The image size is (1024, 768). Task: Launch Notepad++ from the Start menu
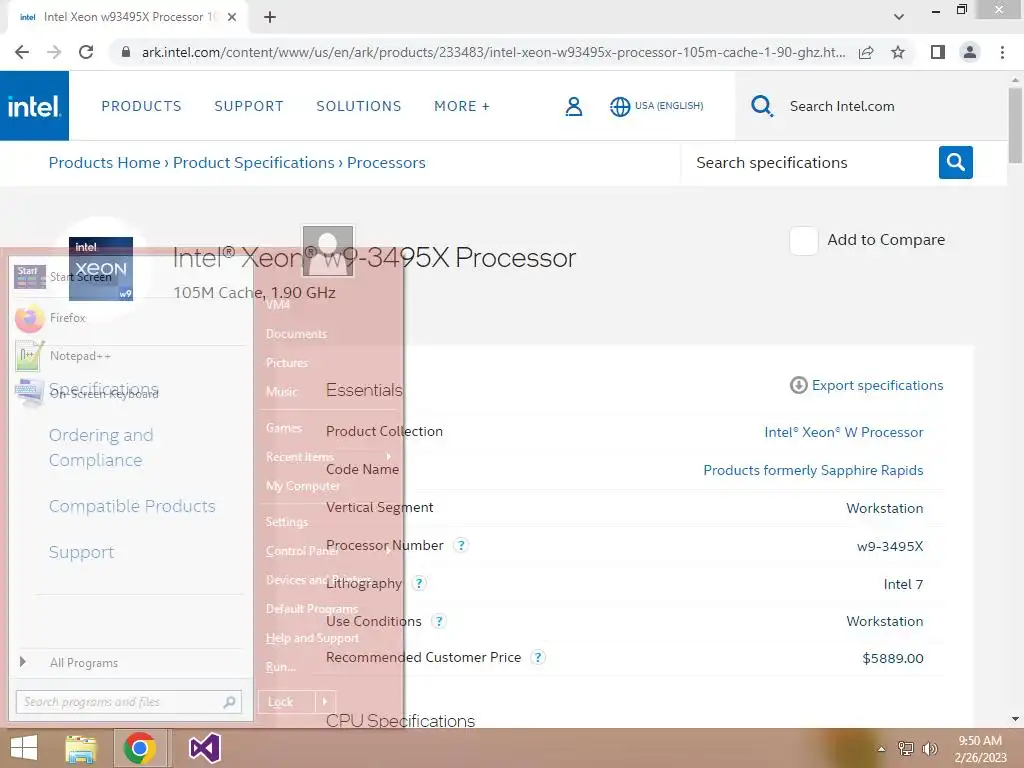[131, 356]
